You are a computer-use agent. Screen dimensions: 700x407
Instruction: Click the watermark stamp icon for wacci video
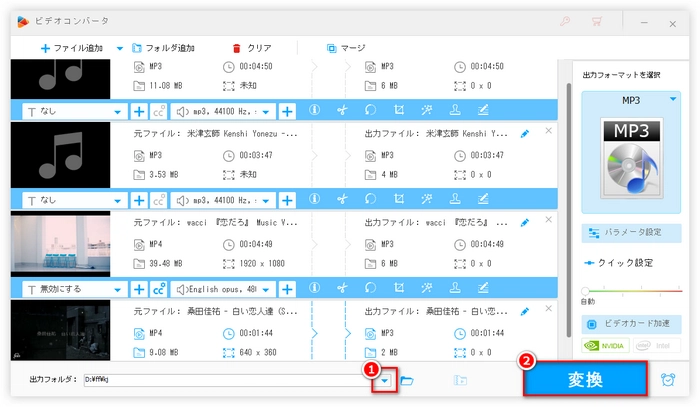pyautogui.click(x=454, y=289)
